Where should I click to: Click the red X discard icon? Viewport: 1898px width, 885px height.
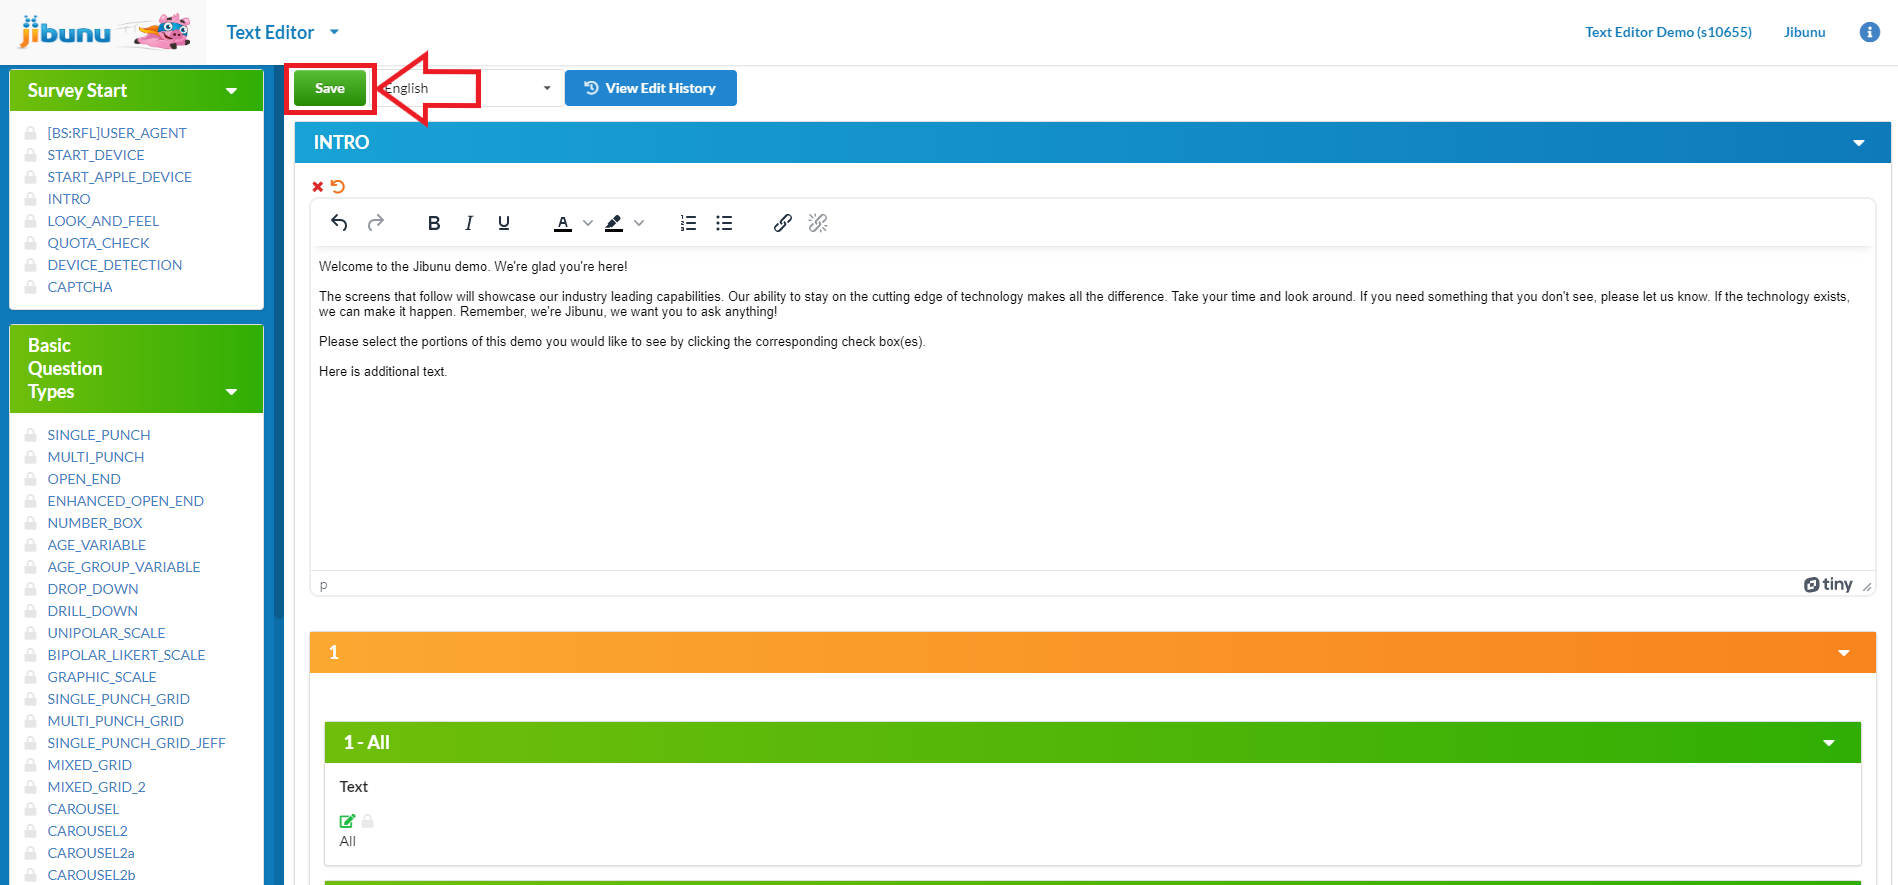(318, 187)
